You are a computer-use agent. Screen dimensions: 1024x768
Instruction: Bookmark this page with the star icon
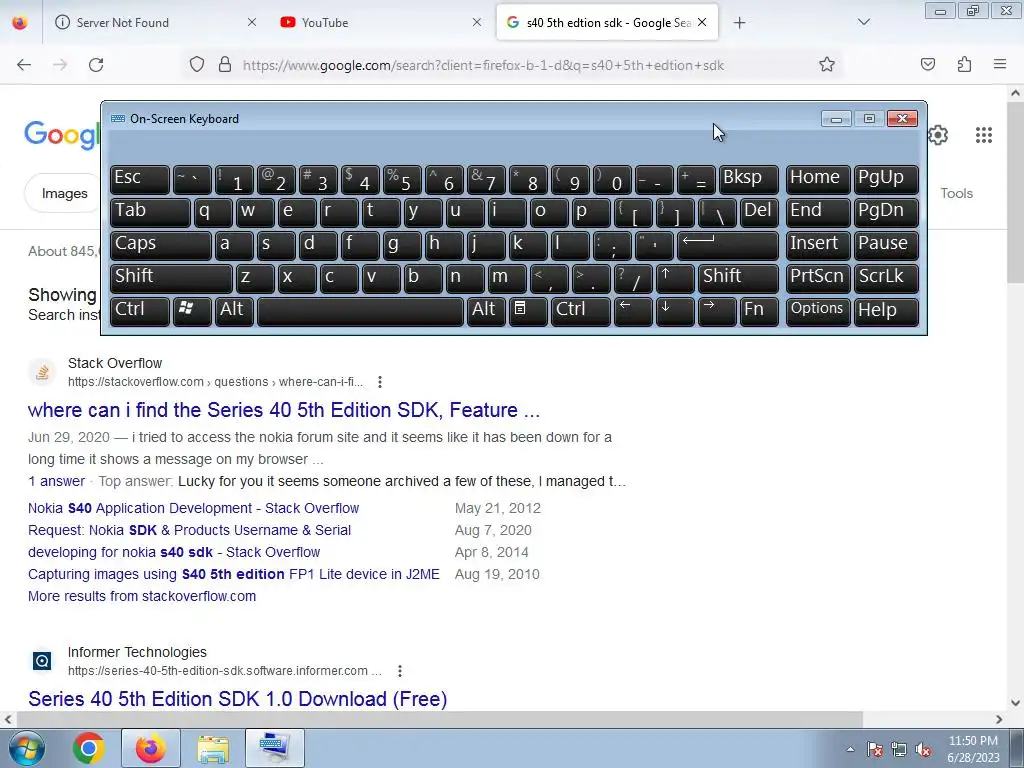point(827,65)
